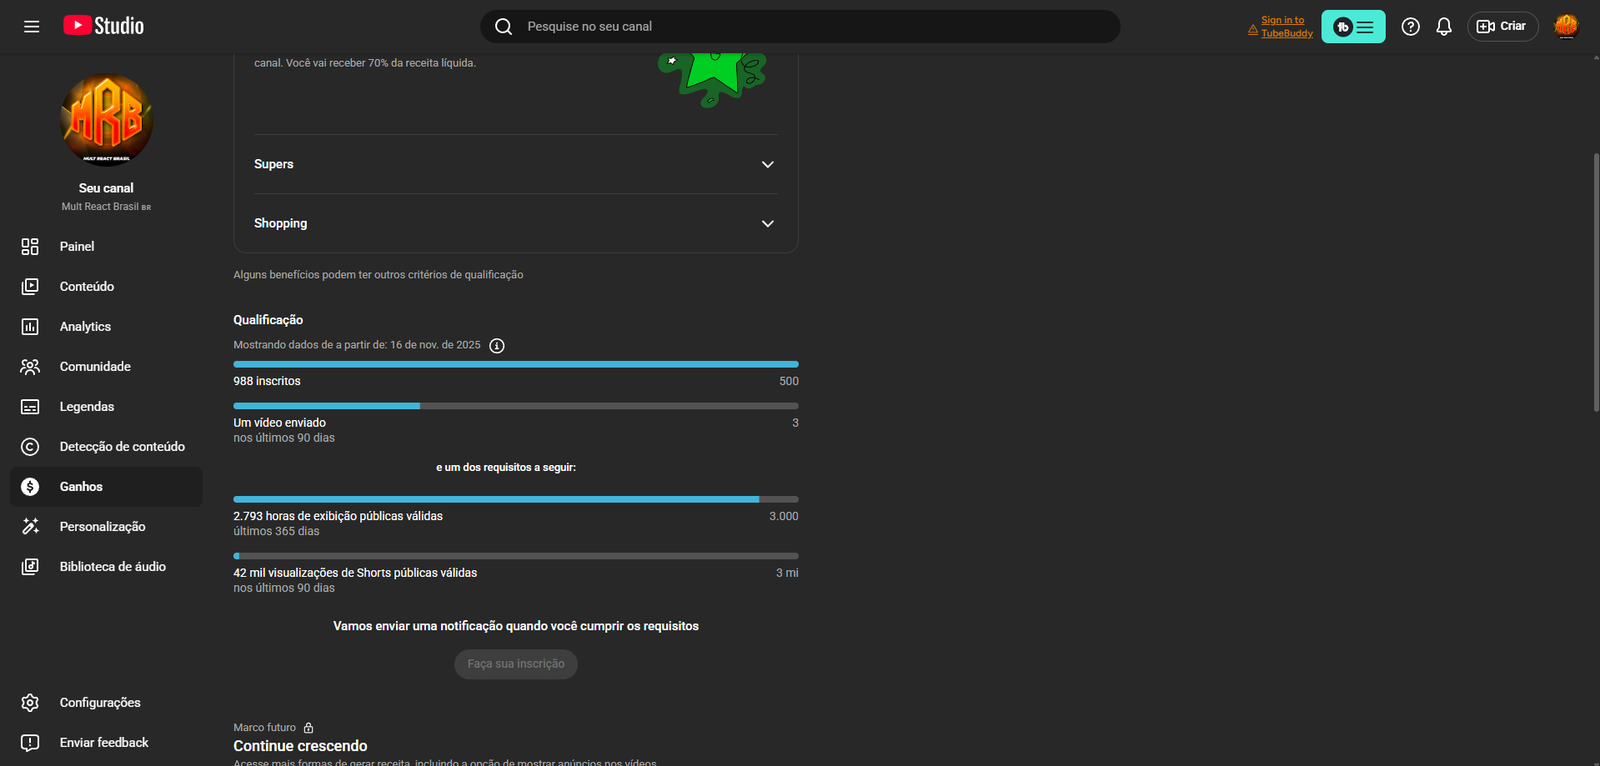Image resolution: width=1600 pixels, height=766 pixels.
Task: Click the 2.793 horas de exibição progress bar
Action: coord(516,499)
